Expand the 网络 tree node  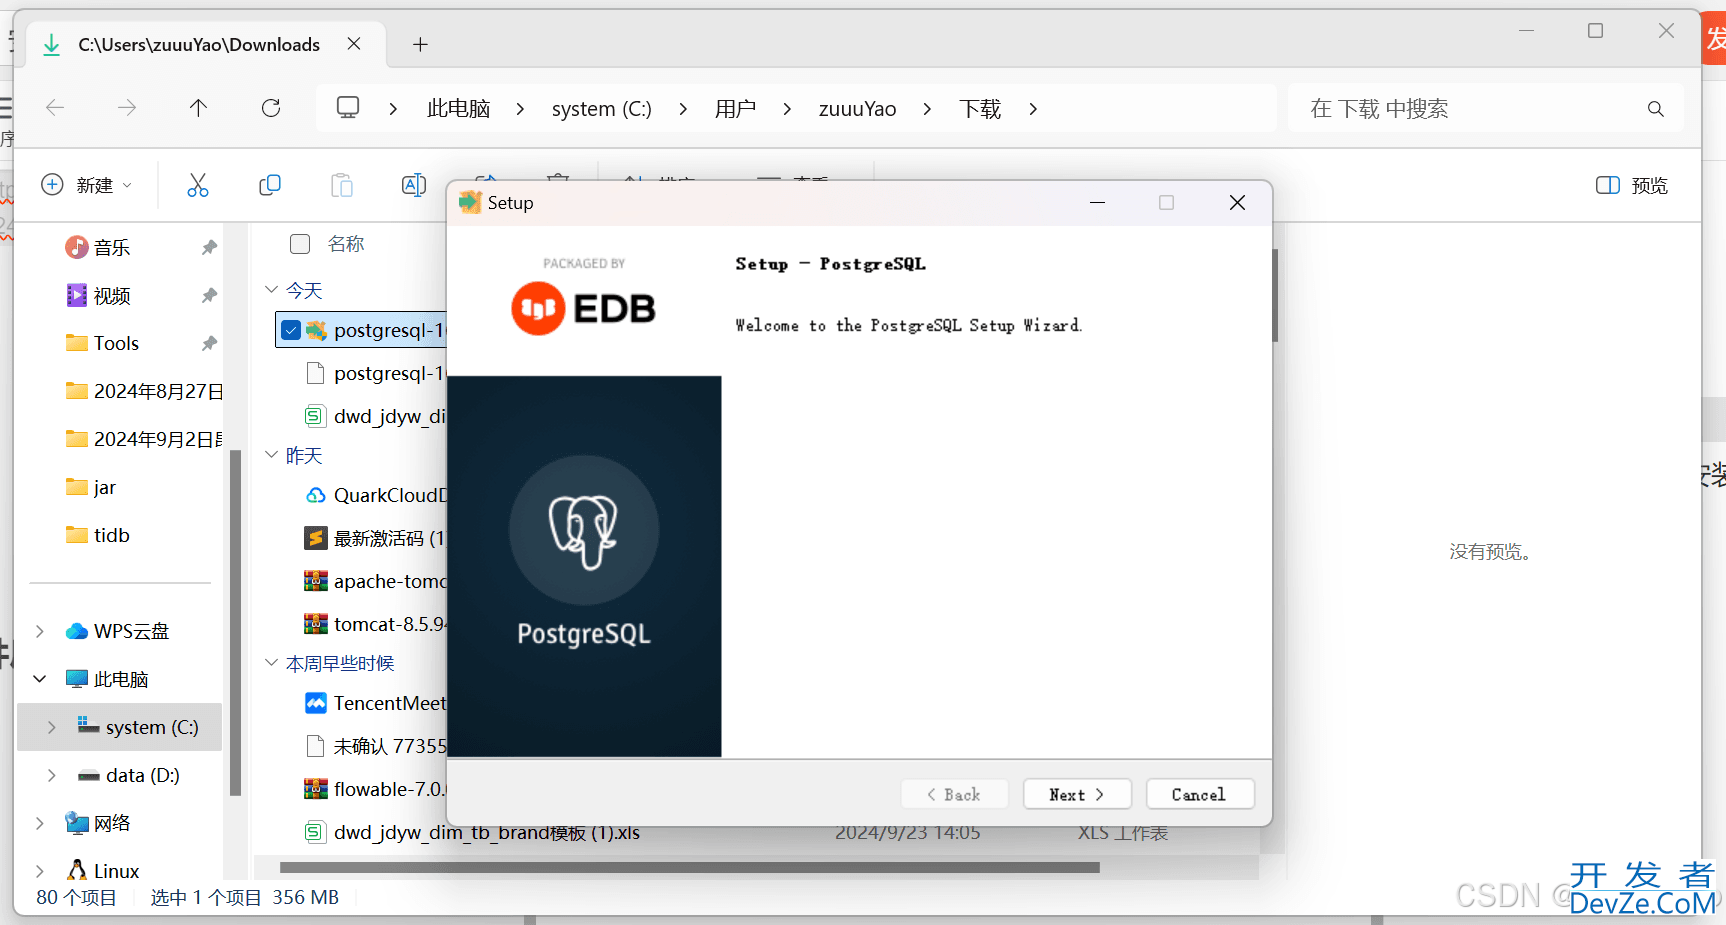pos(40,823)
